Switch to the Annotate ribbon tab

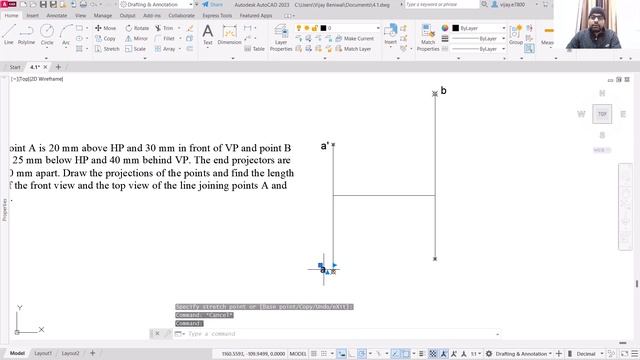pos(57,16)
